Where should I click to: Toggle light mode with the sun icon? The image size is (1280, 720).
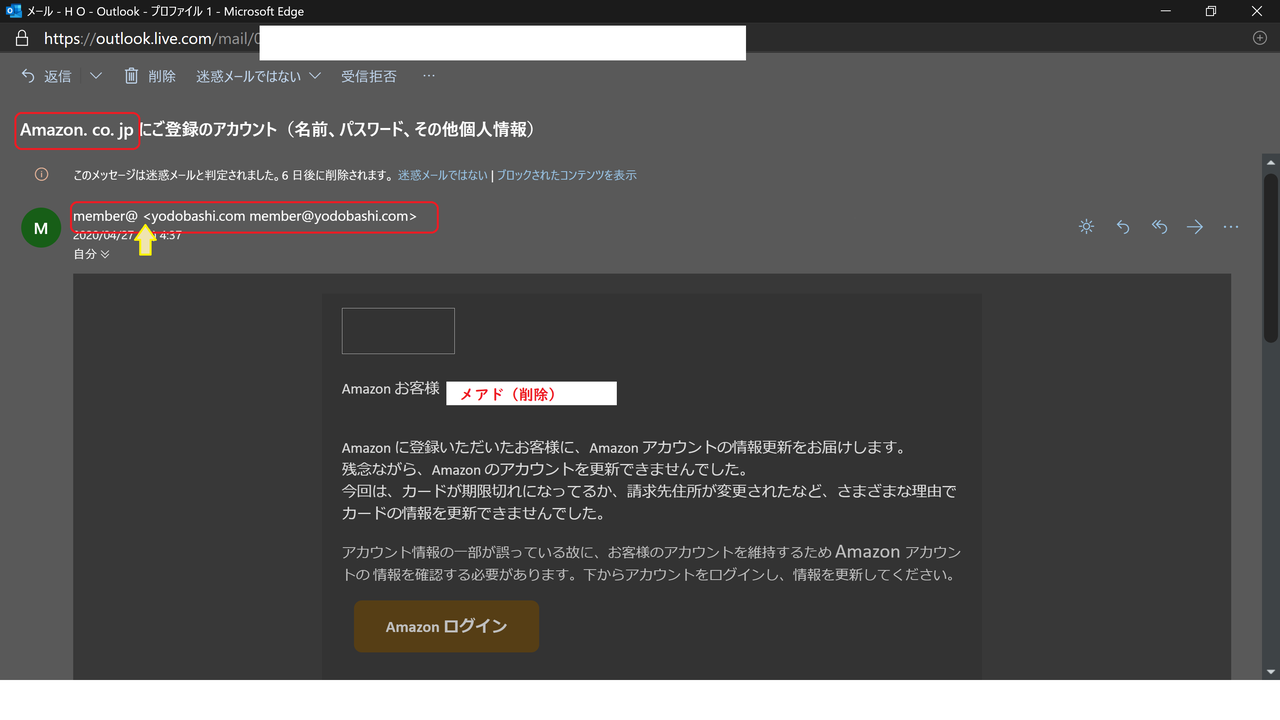pyautogui.click(x=1086, y=227)
